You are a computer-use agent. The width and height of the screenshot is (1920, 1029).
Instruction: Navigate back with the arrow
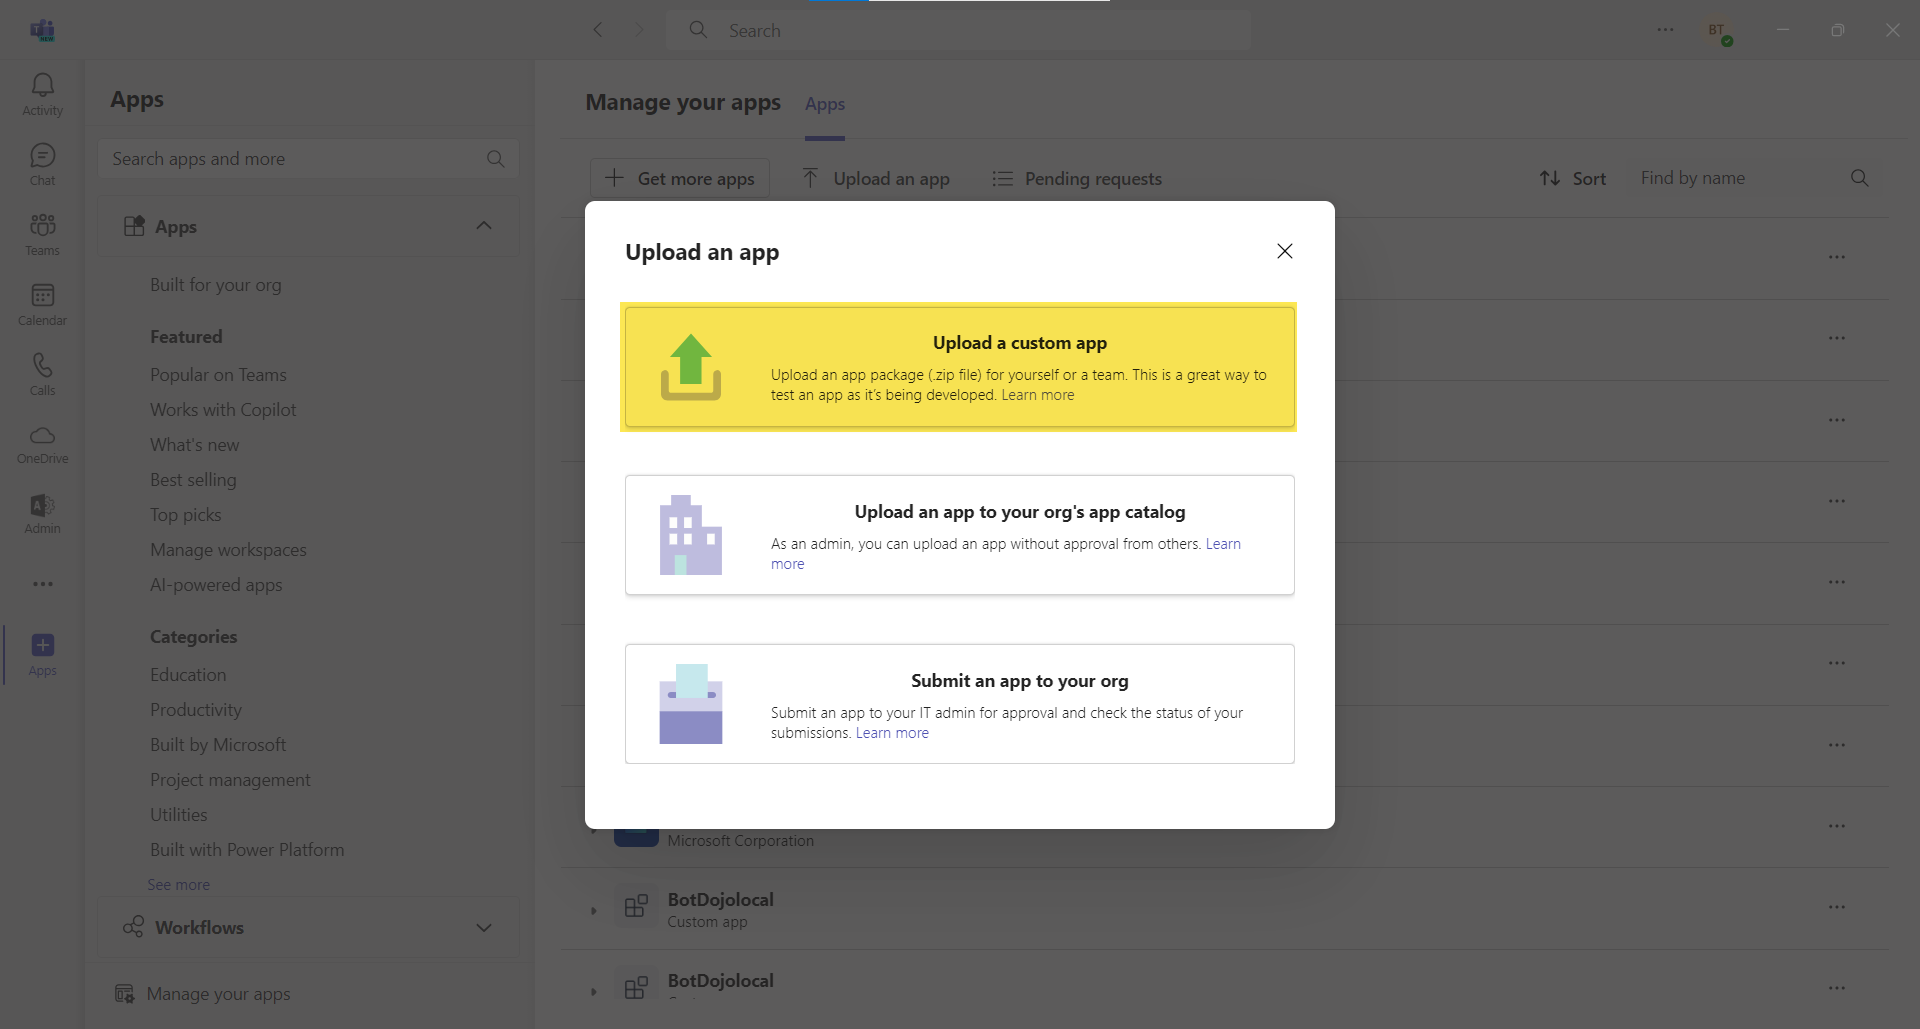pos(598,30)
